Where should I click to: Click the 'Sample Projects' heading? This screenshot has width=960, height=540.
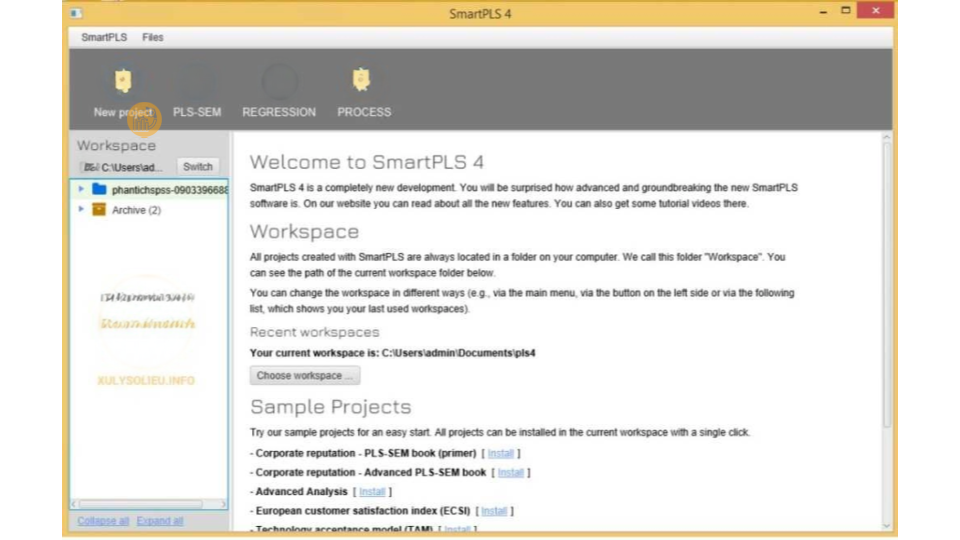(331, 407)
